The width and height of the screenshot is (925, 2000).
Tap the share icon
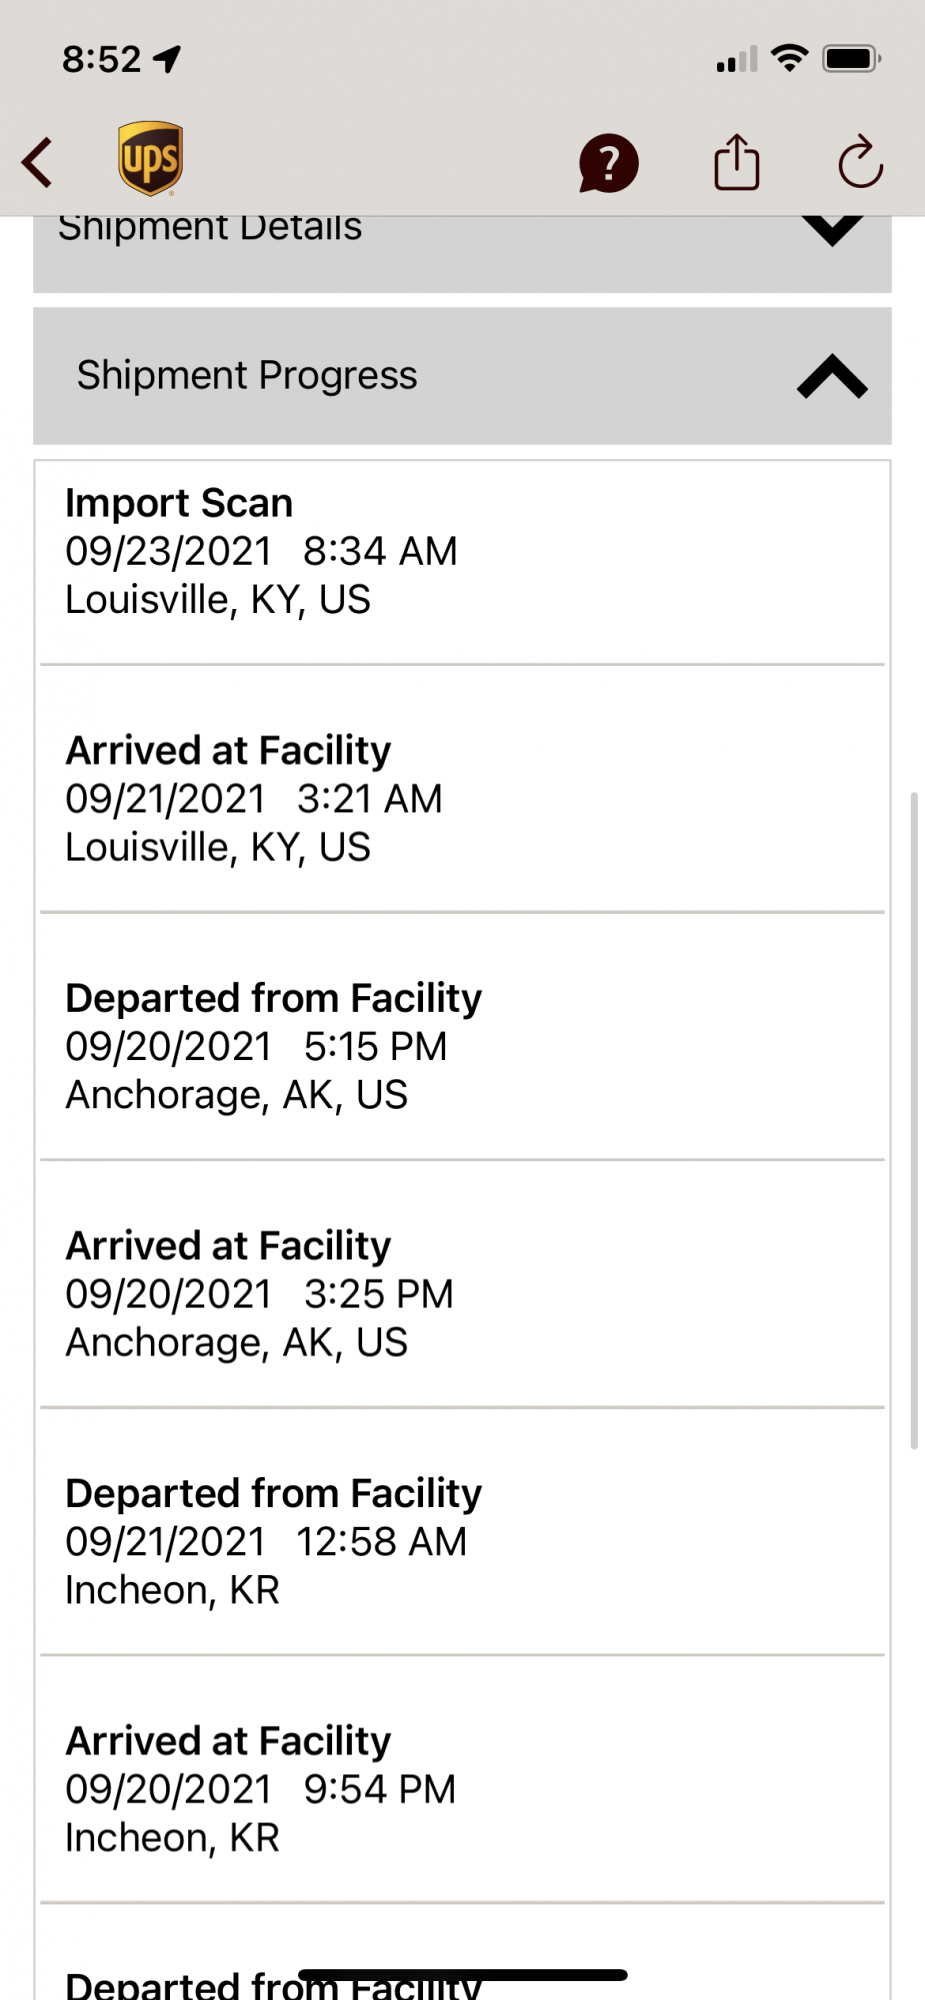point(737,162)
